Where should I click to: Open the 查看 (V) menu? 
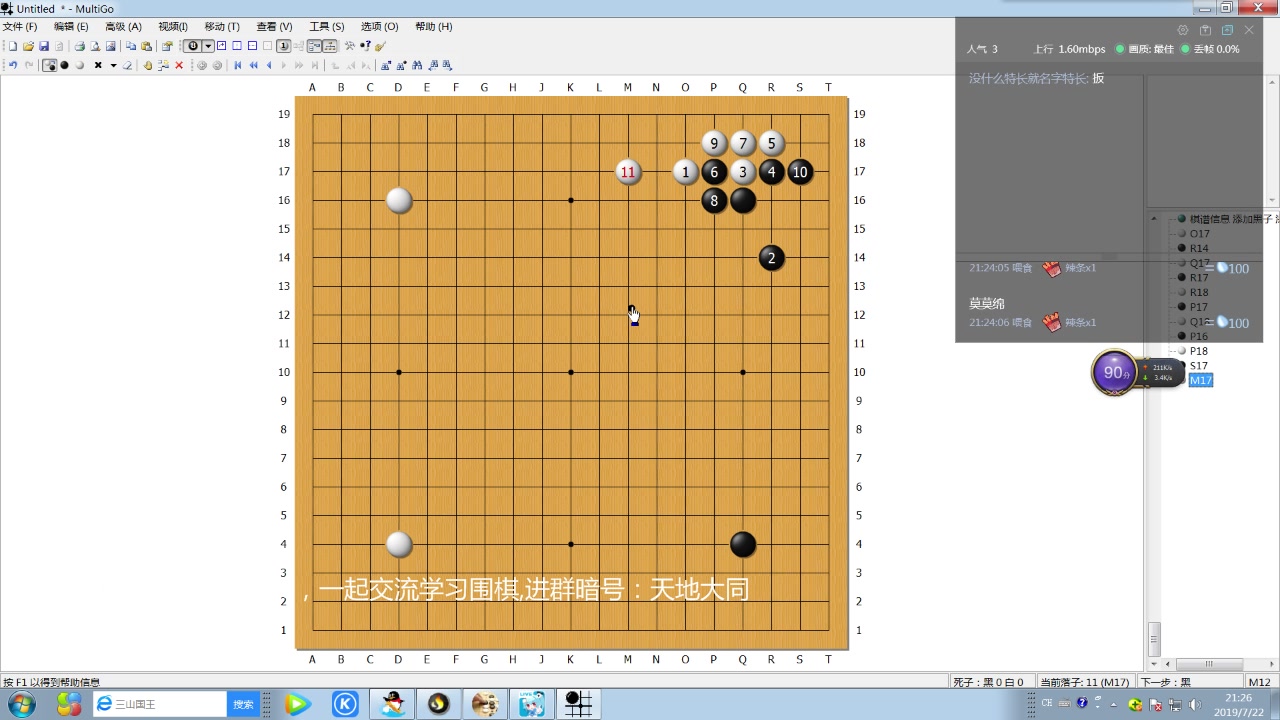274,26
